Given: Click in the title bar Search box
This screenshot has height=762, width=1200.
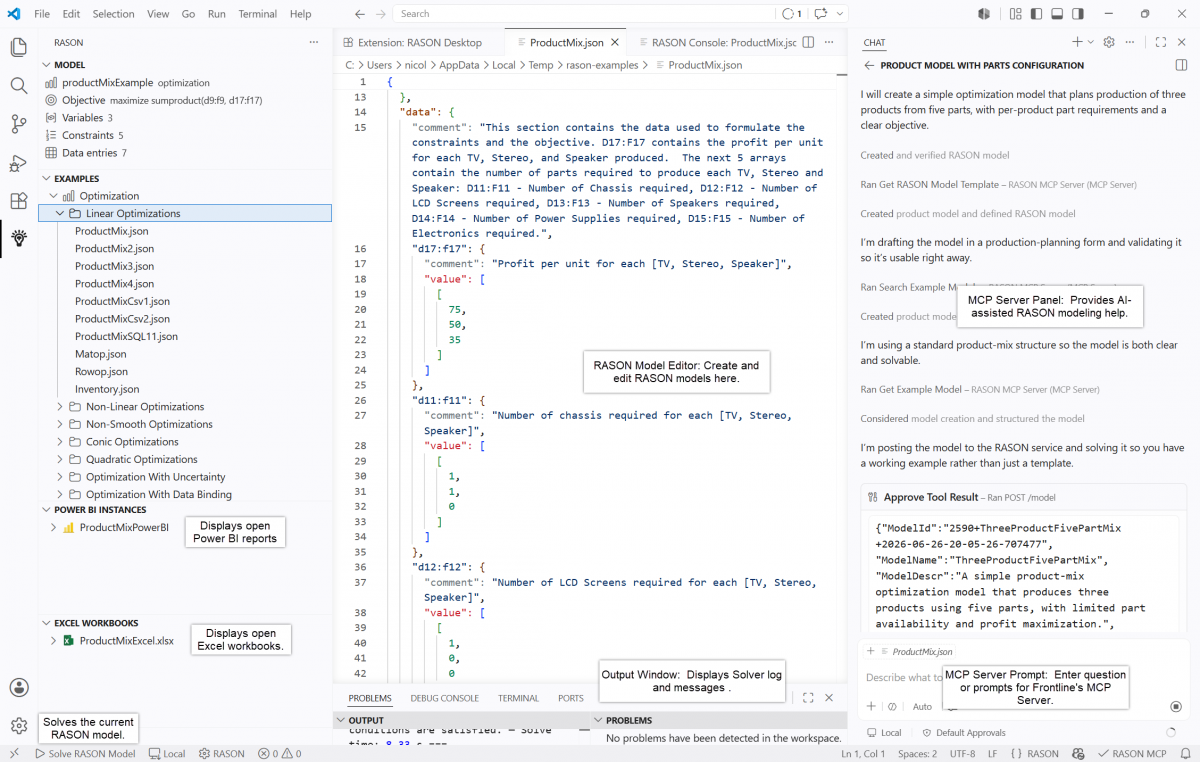Looking at the screenshot, I should click(x=585, y=14).
